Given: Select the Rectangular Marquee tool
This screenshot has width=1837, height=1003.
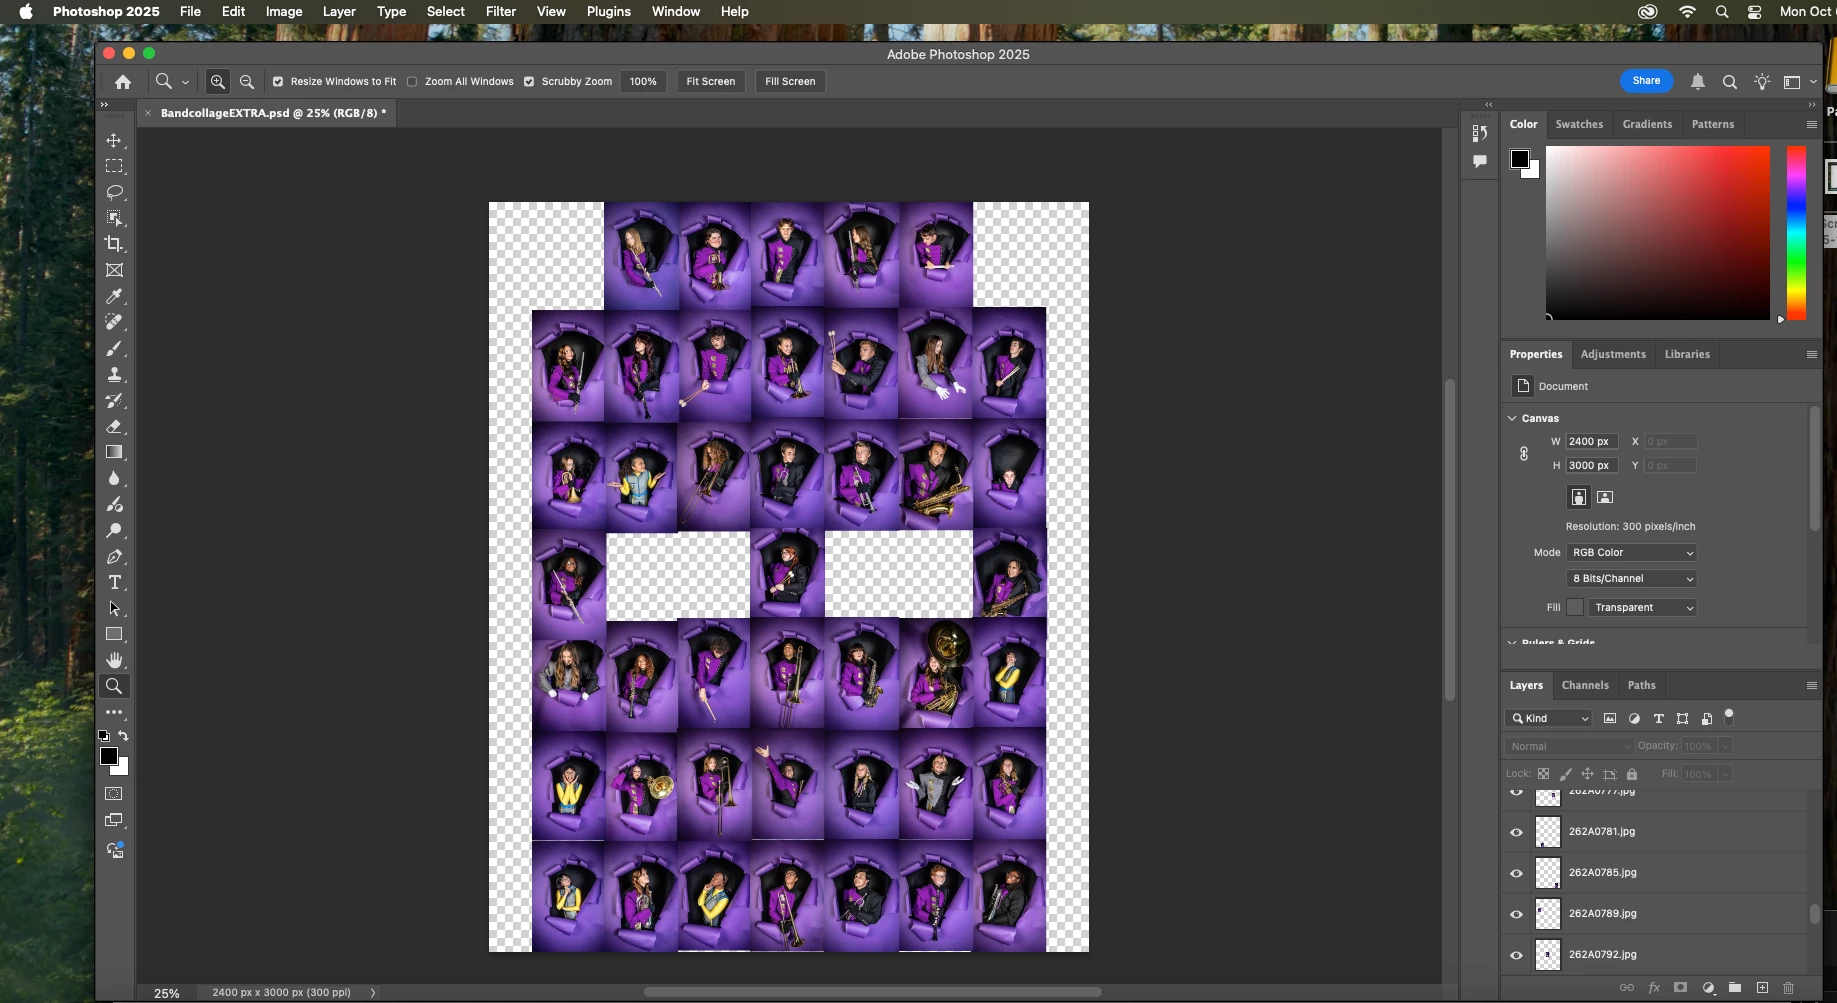Looking at the screenshot, I should pos(114,166).
